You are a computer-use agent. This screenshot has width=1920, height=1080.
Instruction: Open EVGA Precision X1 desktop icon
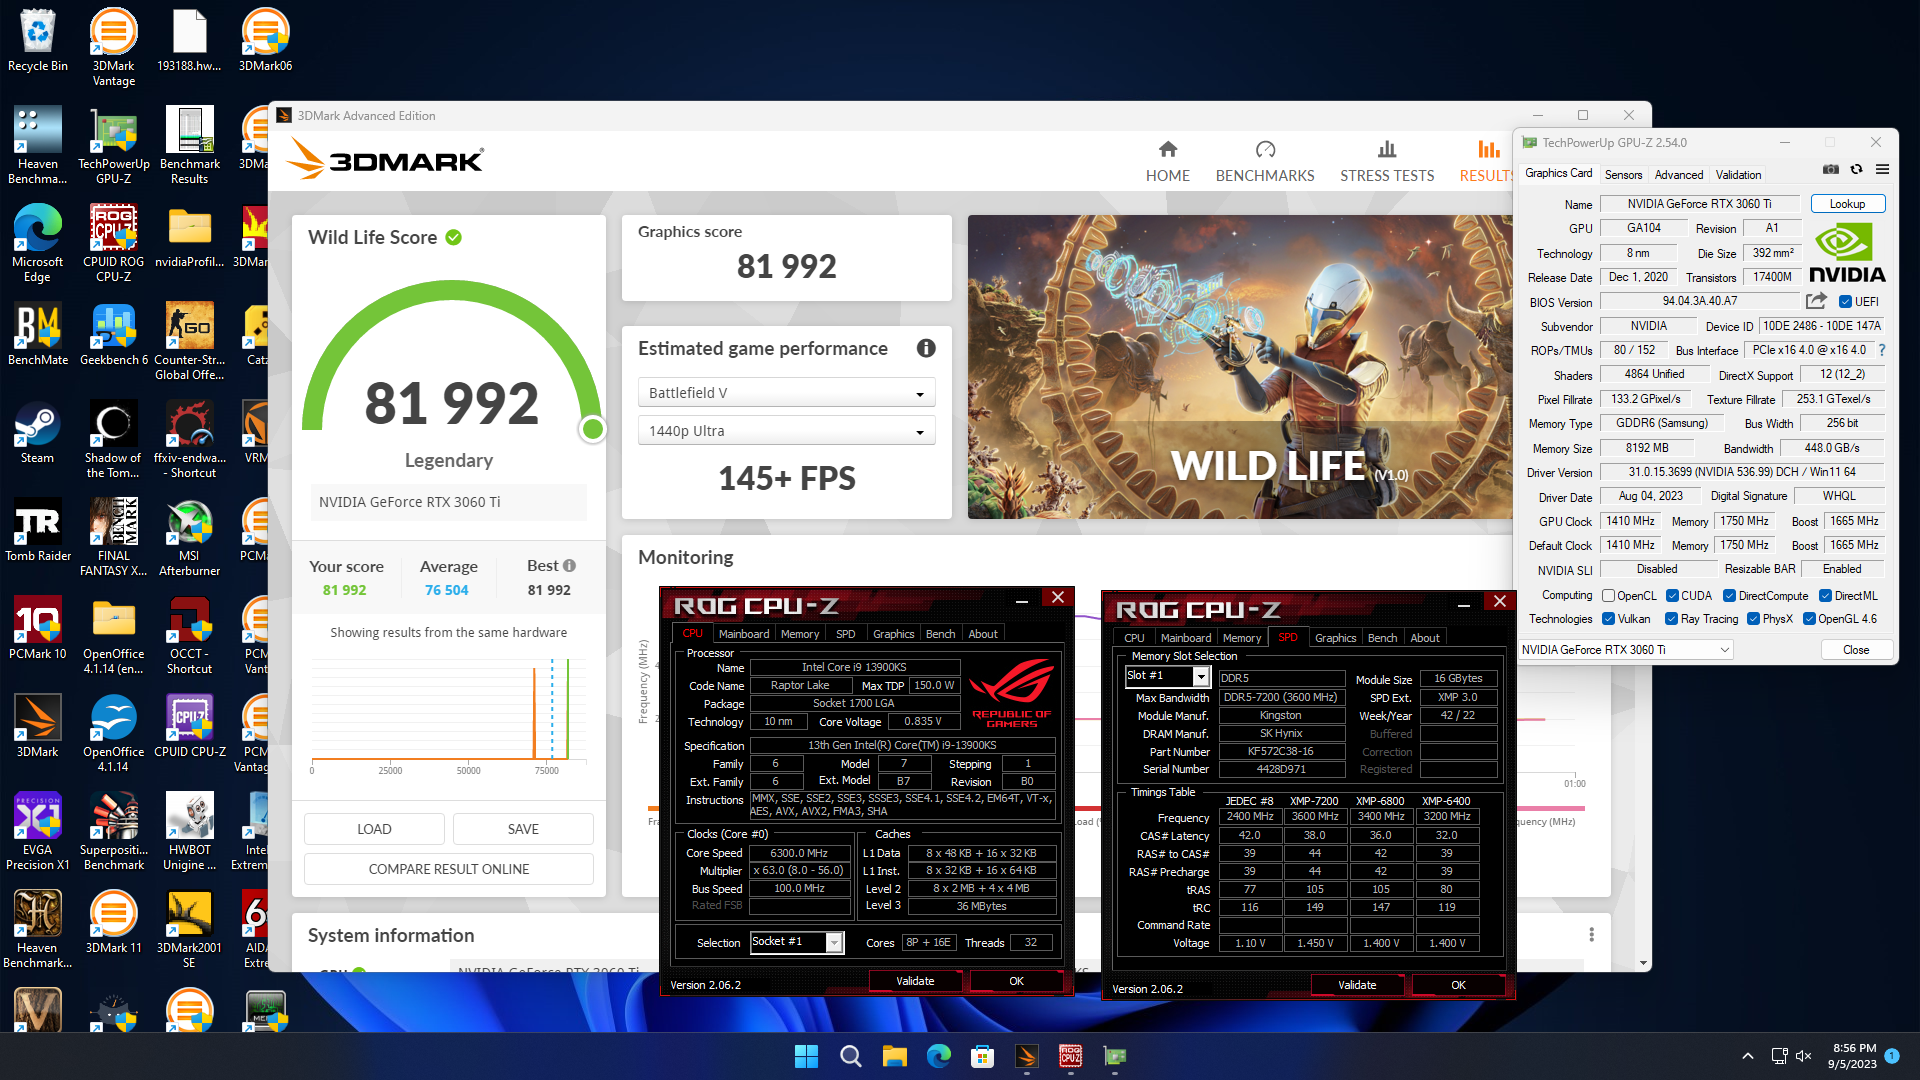point(38,832)
